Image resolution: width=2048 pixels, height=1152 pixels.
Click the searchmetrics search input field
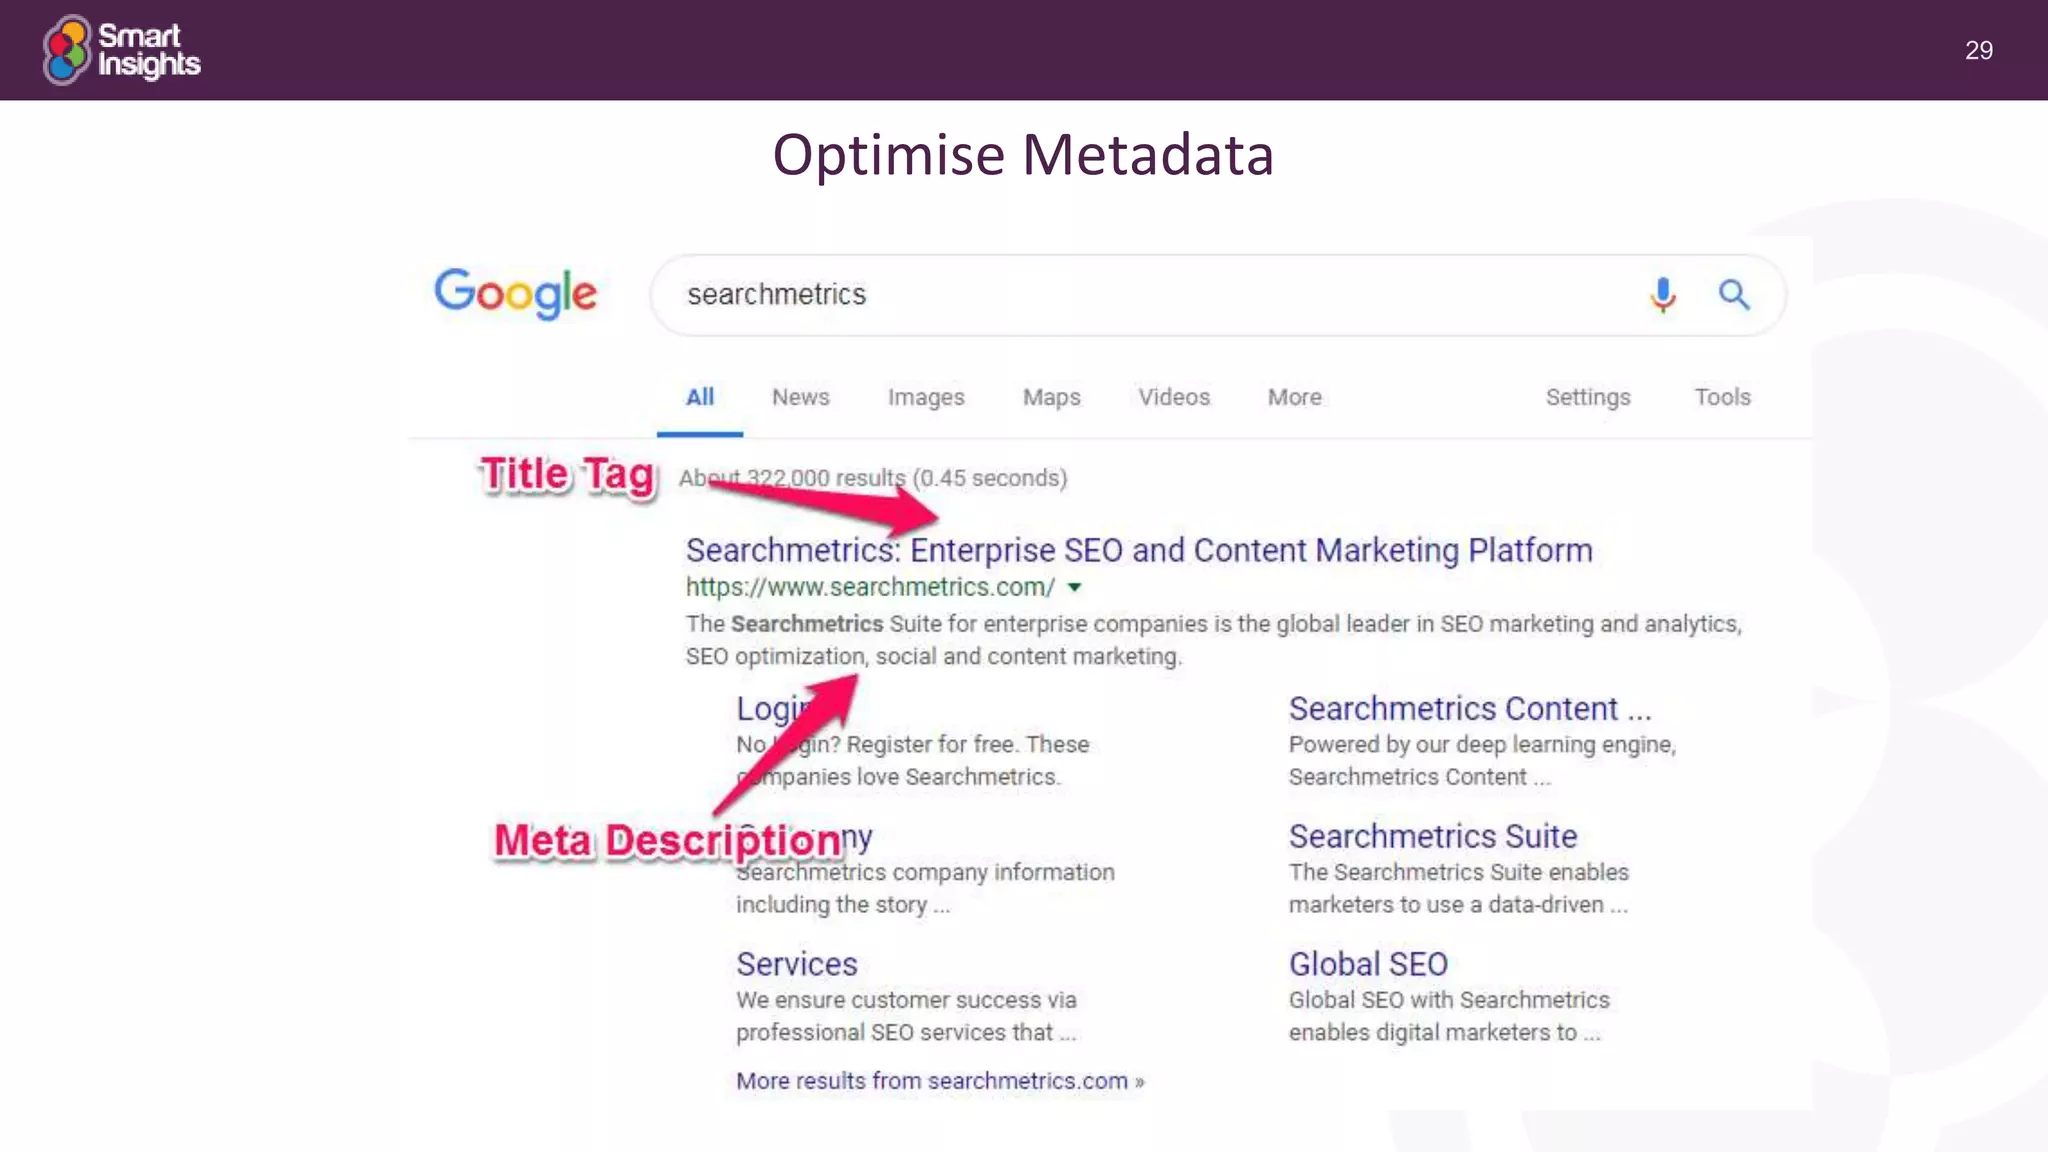click(x=1218, y=295)
